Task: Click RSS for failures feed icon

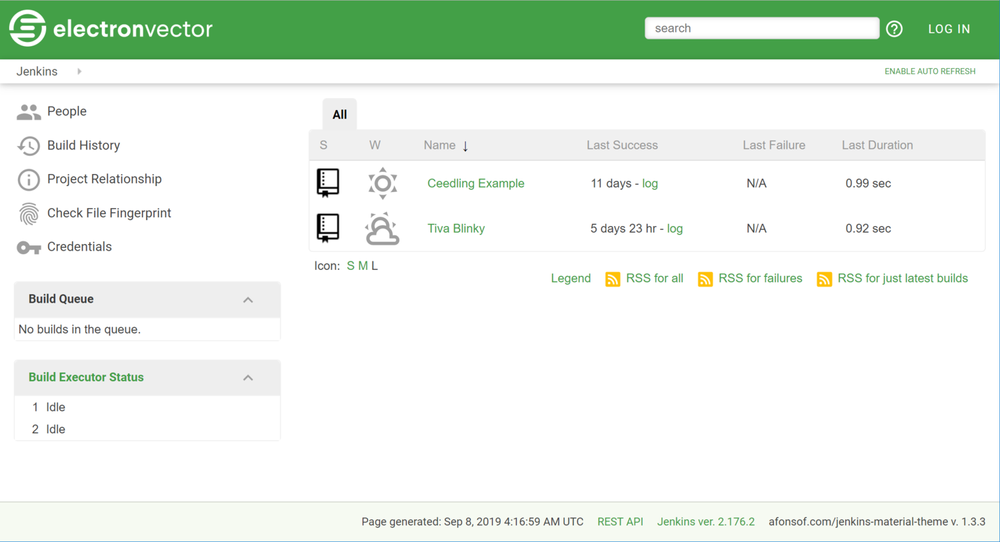Action: pyautogui.click(x=705, y=279)
